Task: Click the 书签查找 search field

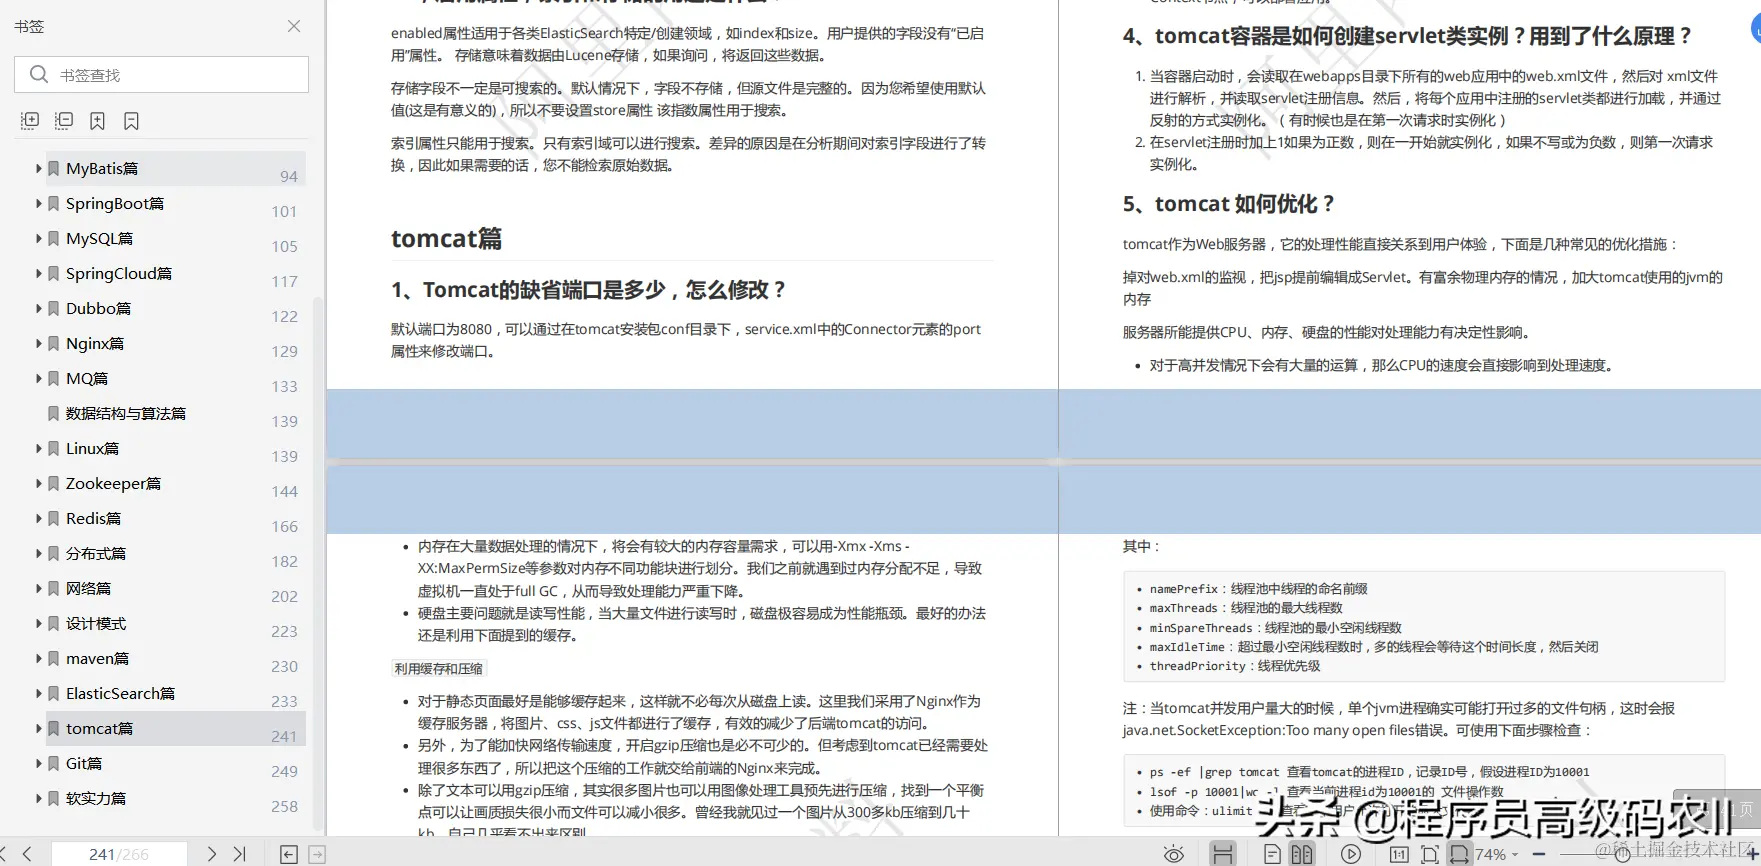Action: pos(161,75)
